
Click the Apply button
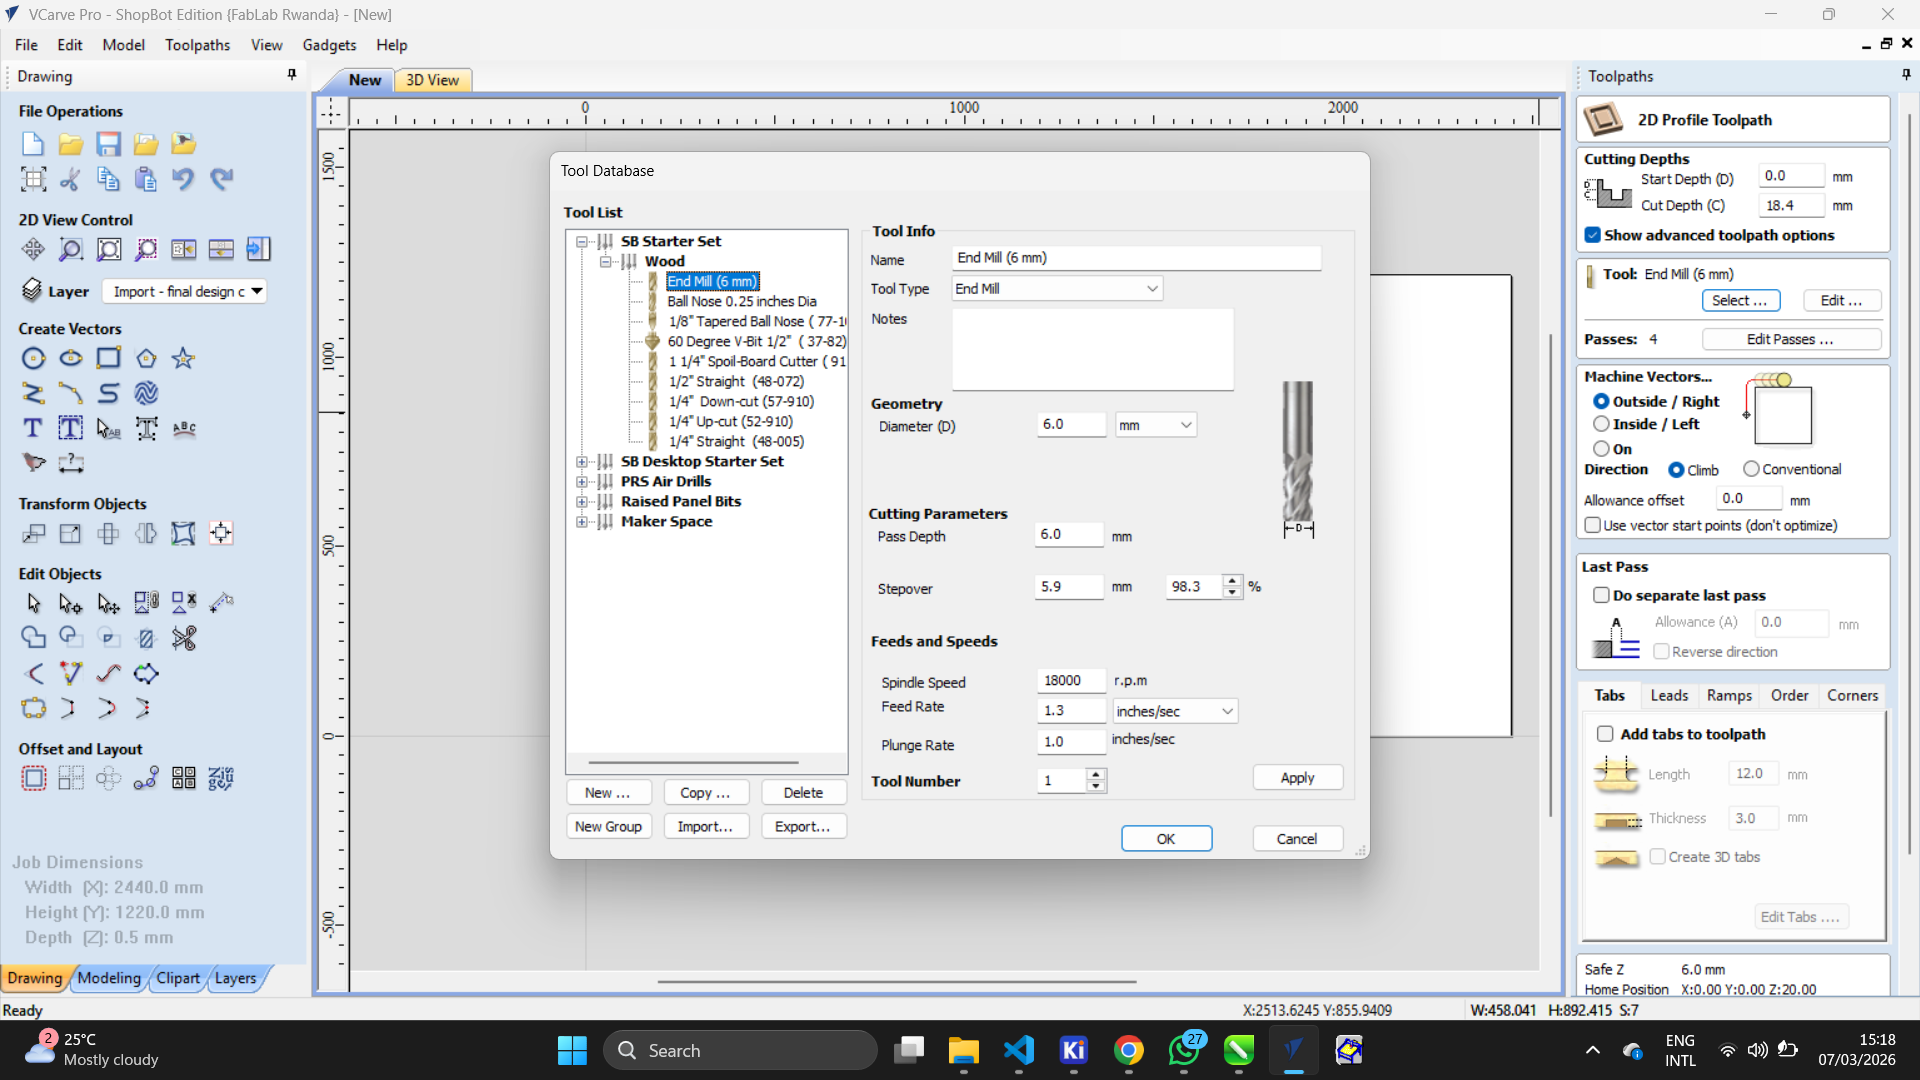[x=1297, y=778]
